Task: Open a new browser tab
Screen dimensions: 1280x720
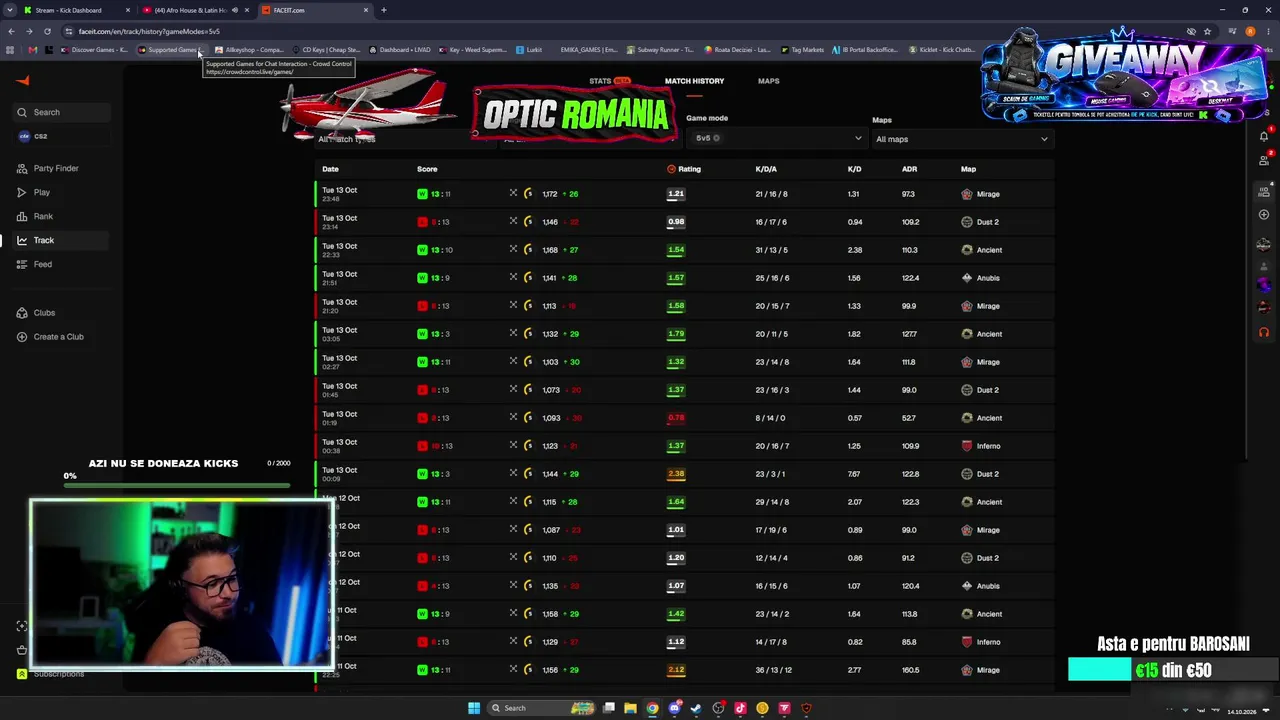Action: tap(384, 10)
